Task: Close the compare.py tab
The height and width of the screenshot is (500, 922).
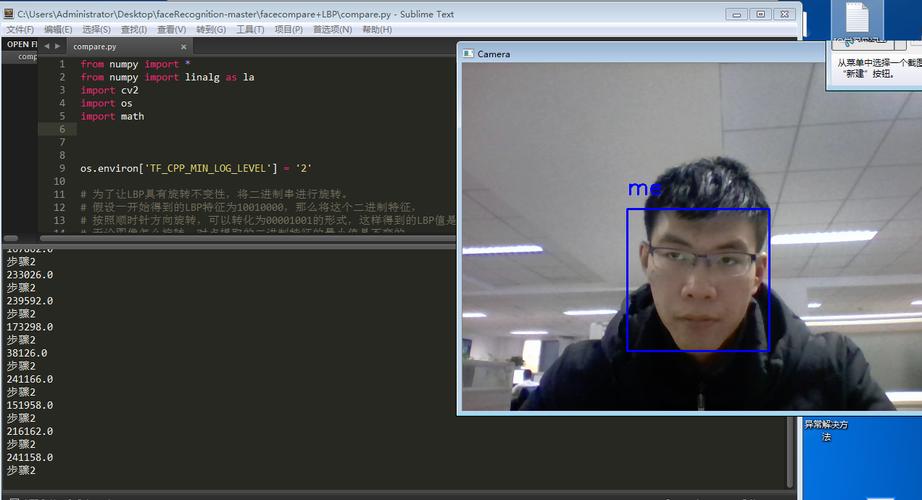Action: coord(183,46)
